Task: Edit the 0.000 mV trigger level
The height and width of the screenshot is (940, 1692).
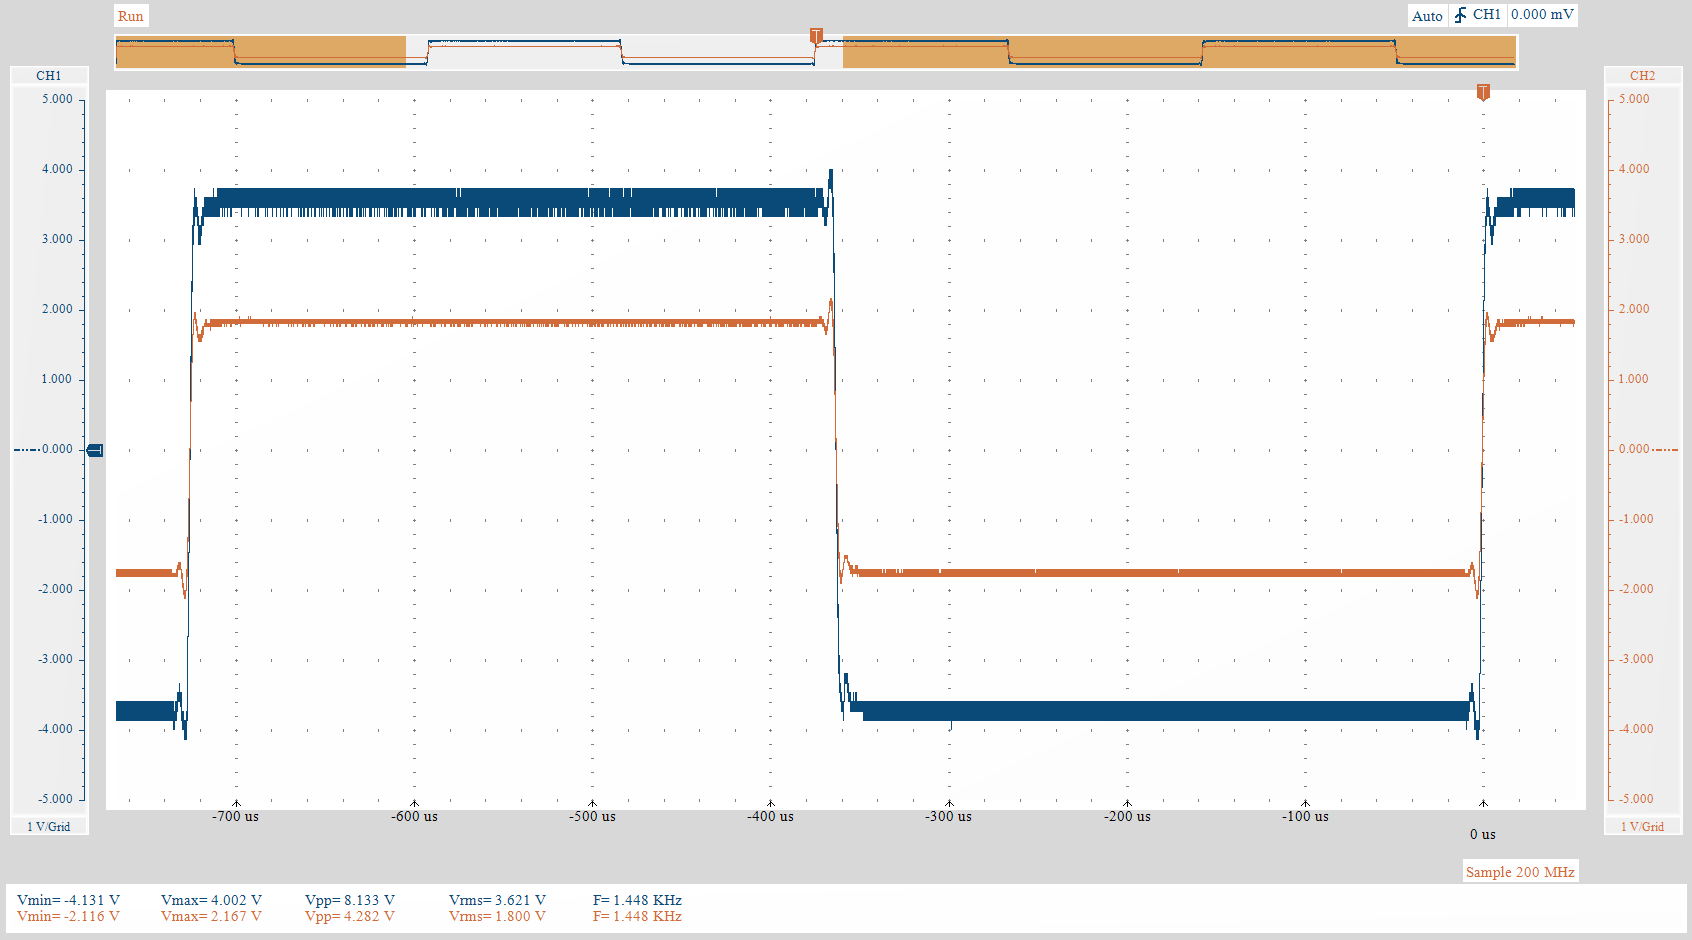Action: point(1542,15)
